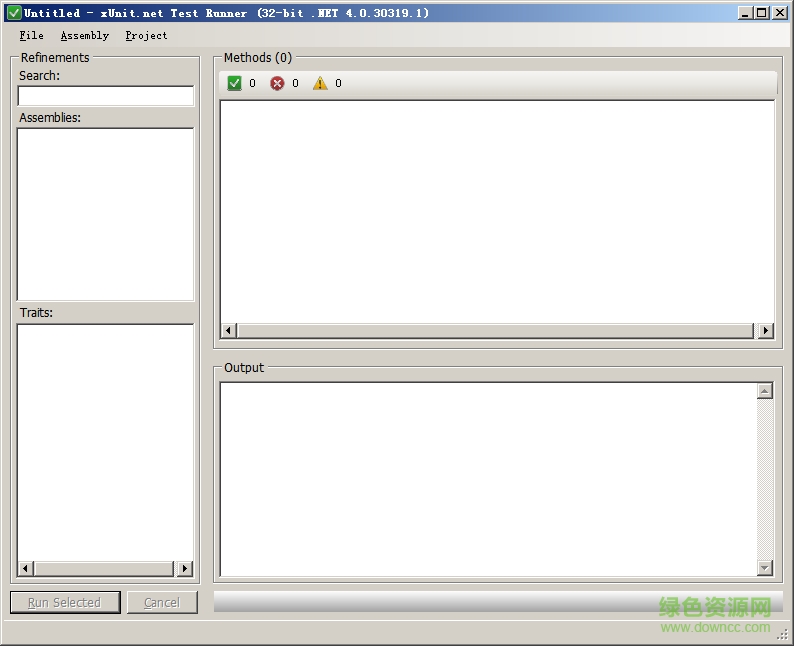
Task: Click Methods list left scroll arrow
Action: click(x=228, y=331)
